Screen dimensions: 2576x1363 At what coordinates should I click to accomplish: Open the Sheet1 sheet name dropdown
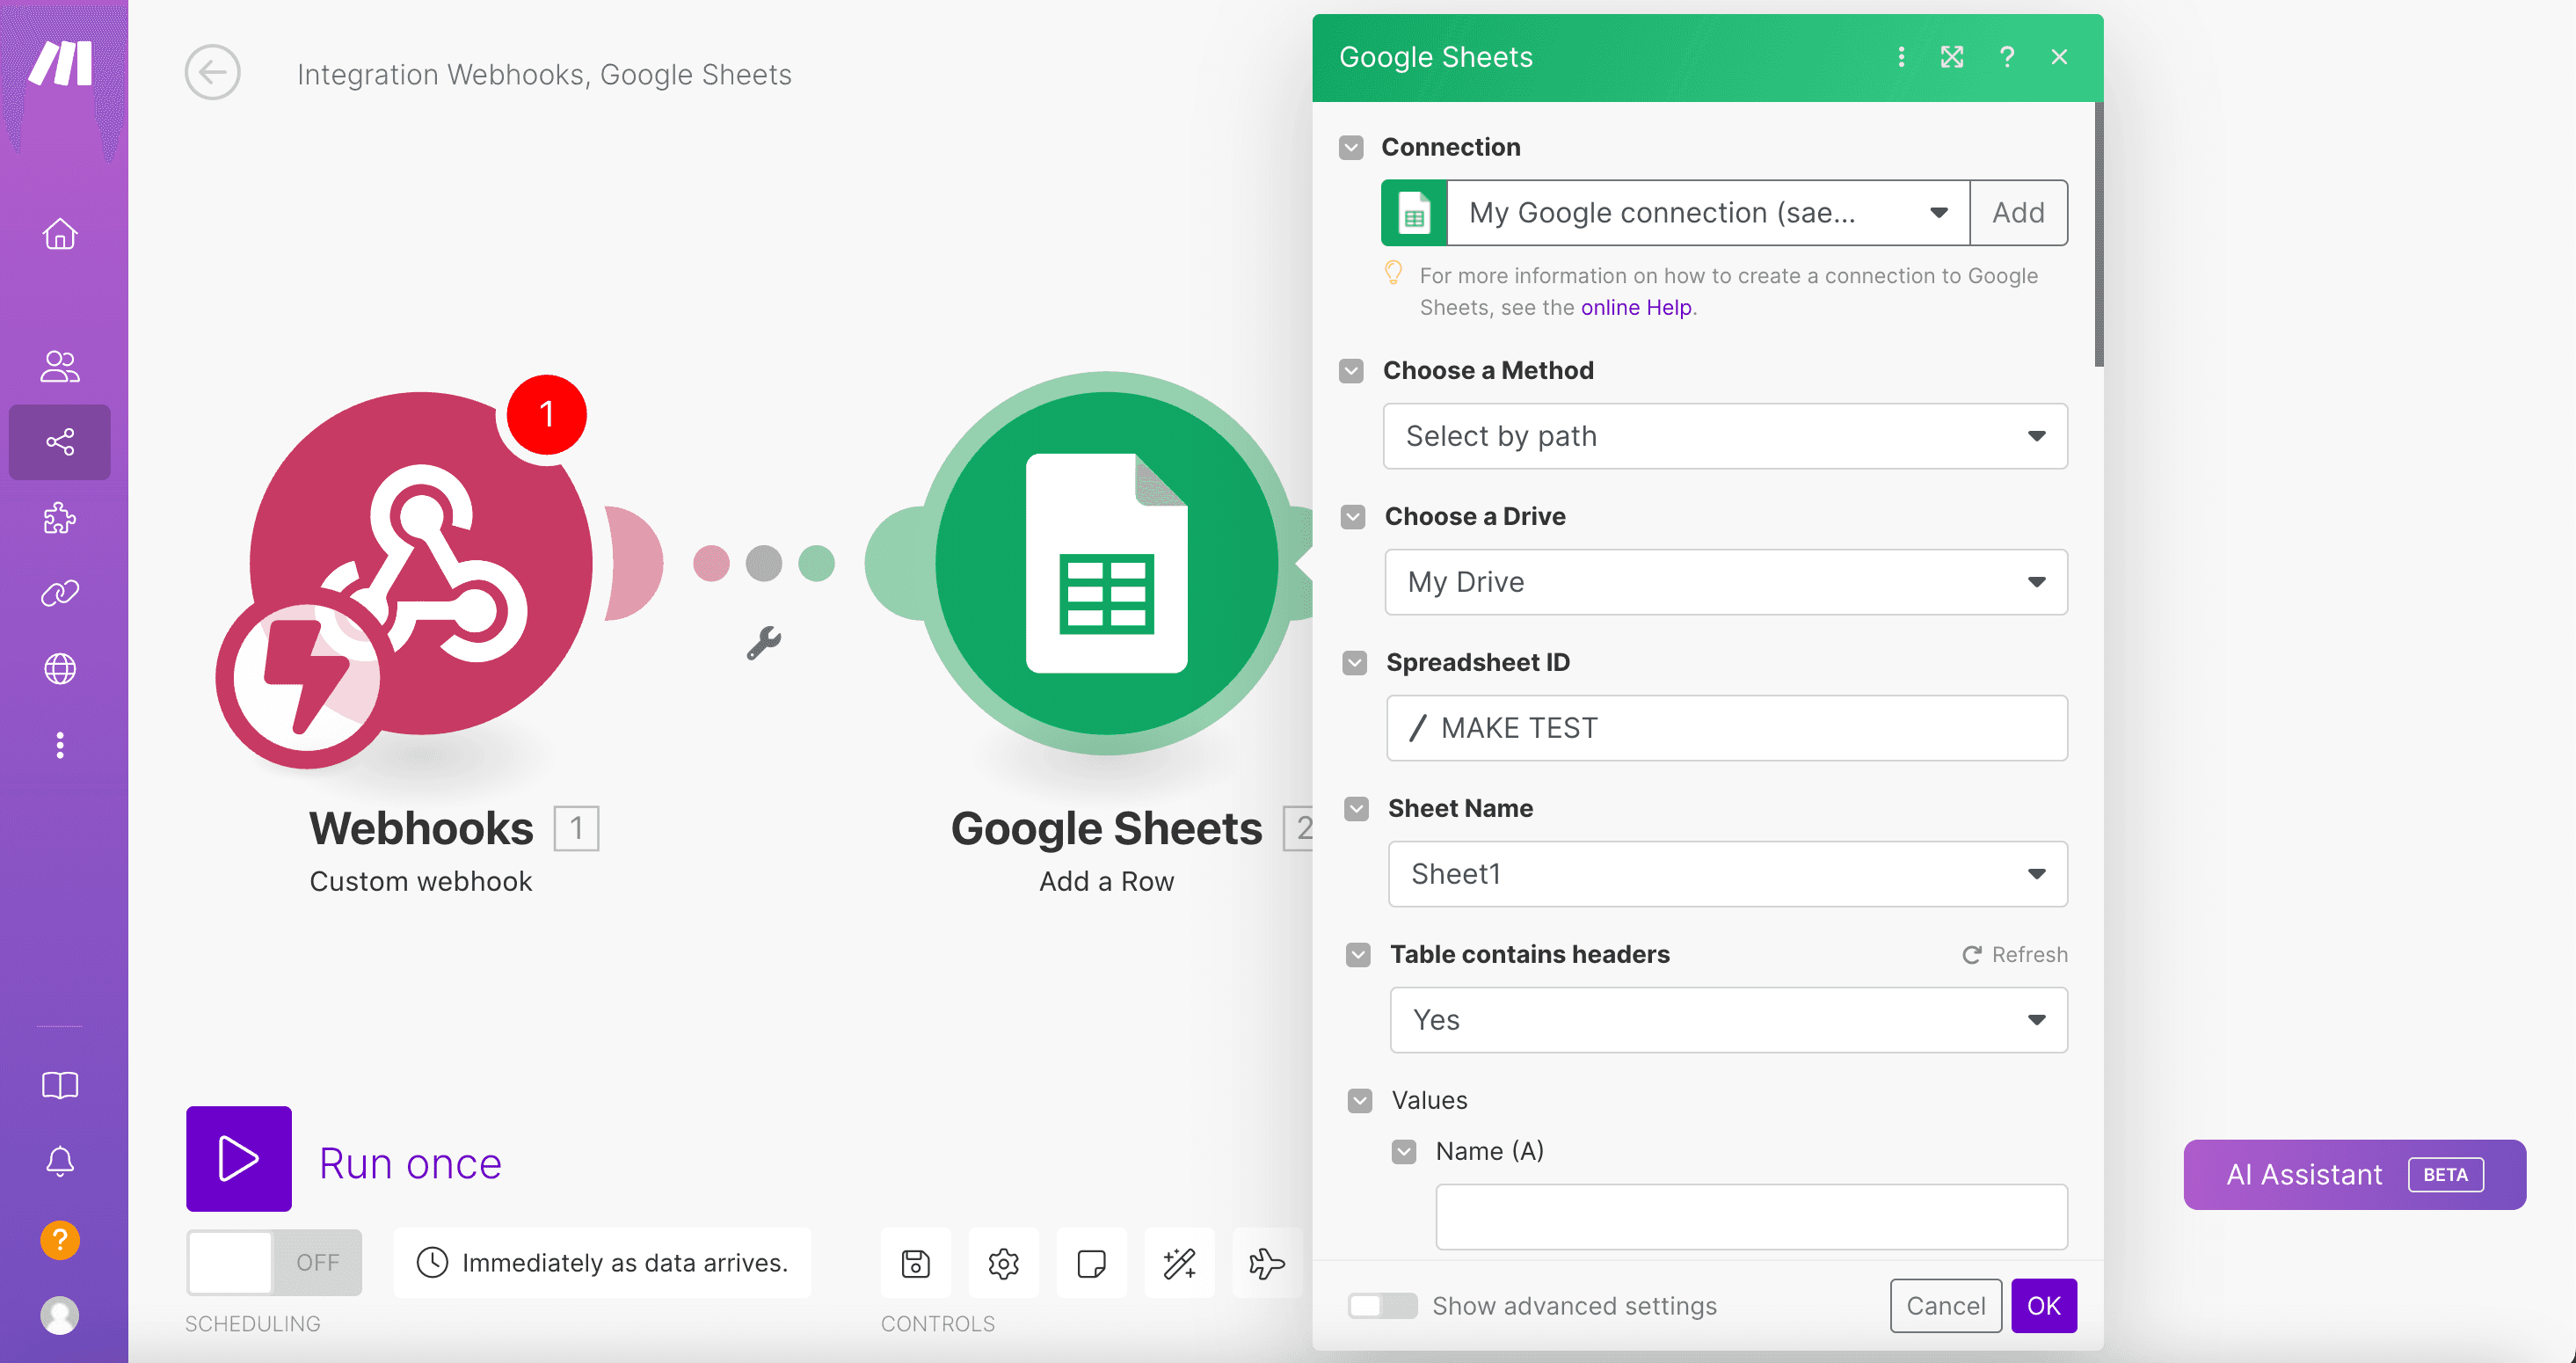coord(1728,874)
